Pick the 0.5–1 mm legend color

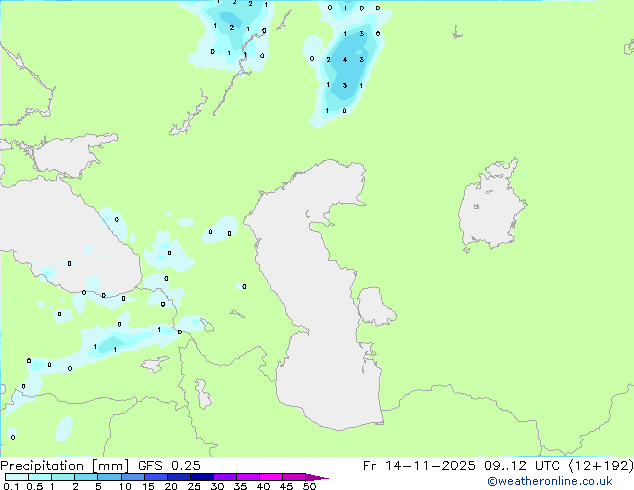(40, 477)
